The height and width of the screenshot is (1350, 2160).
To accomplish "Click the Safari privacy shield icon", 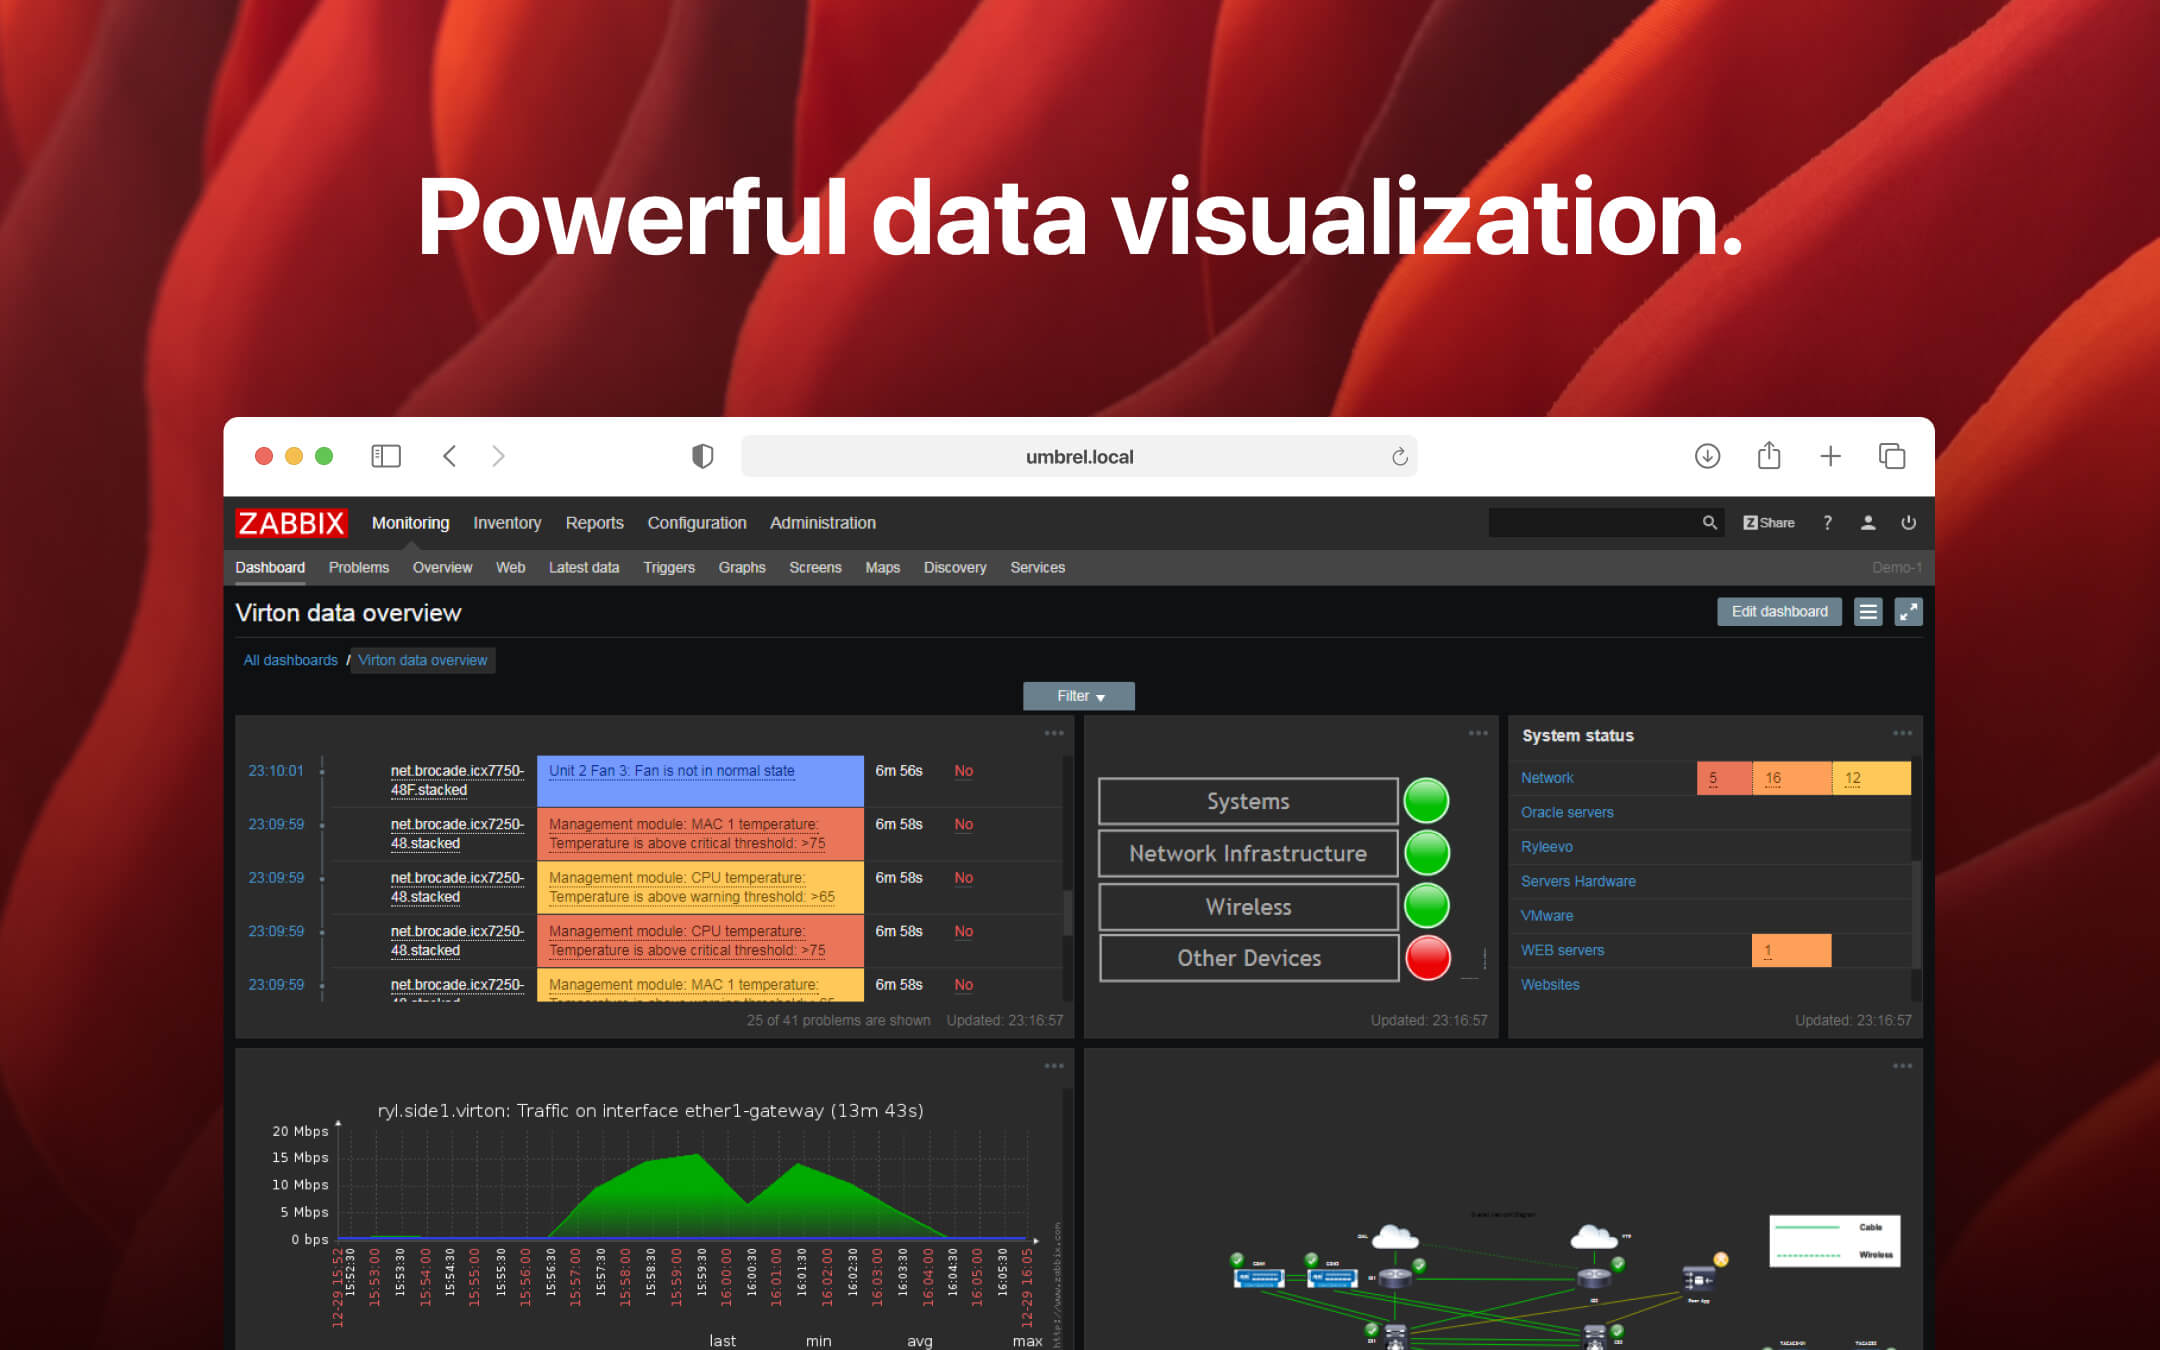I will [x=703, y=456].
